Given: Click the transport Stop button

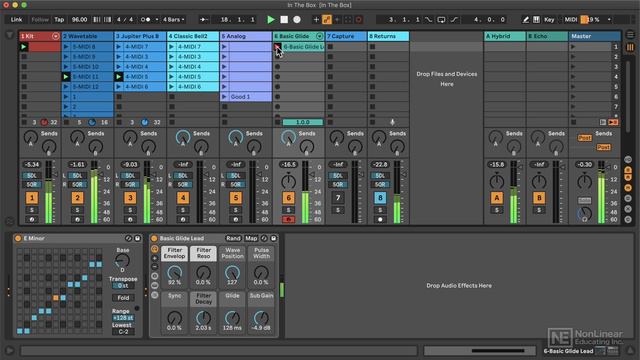Looking at the screenshot, I should 284,19.
